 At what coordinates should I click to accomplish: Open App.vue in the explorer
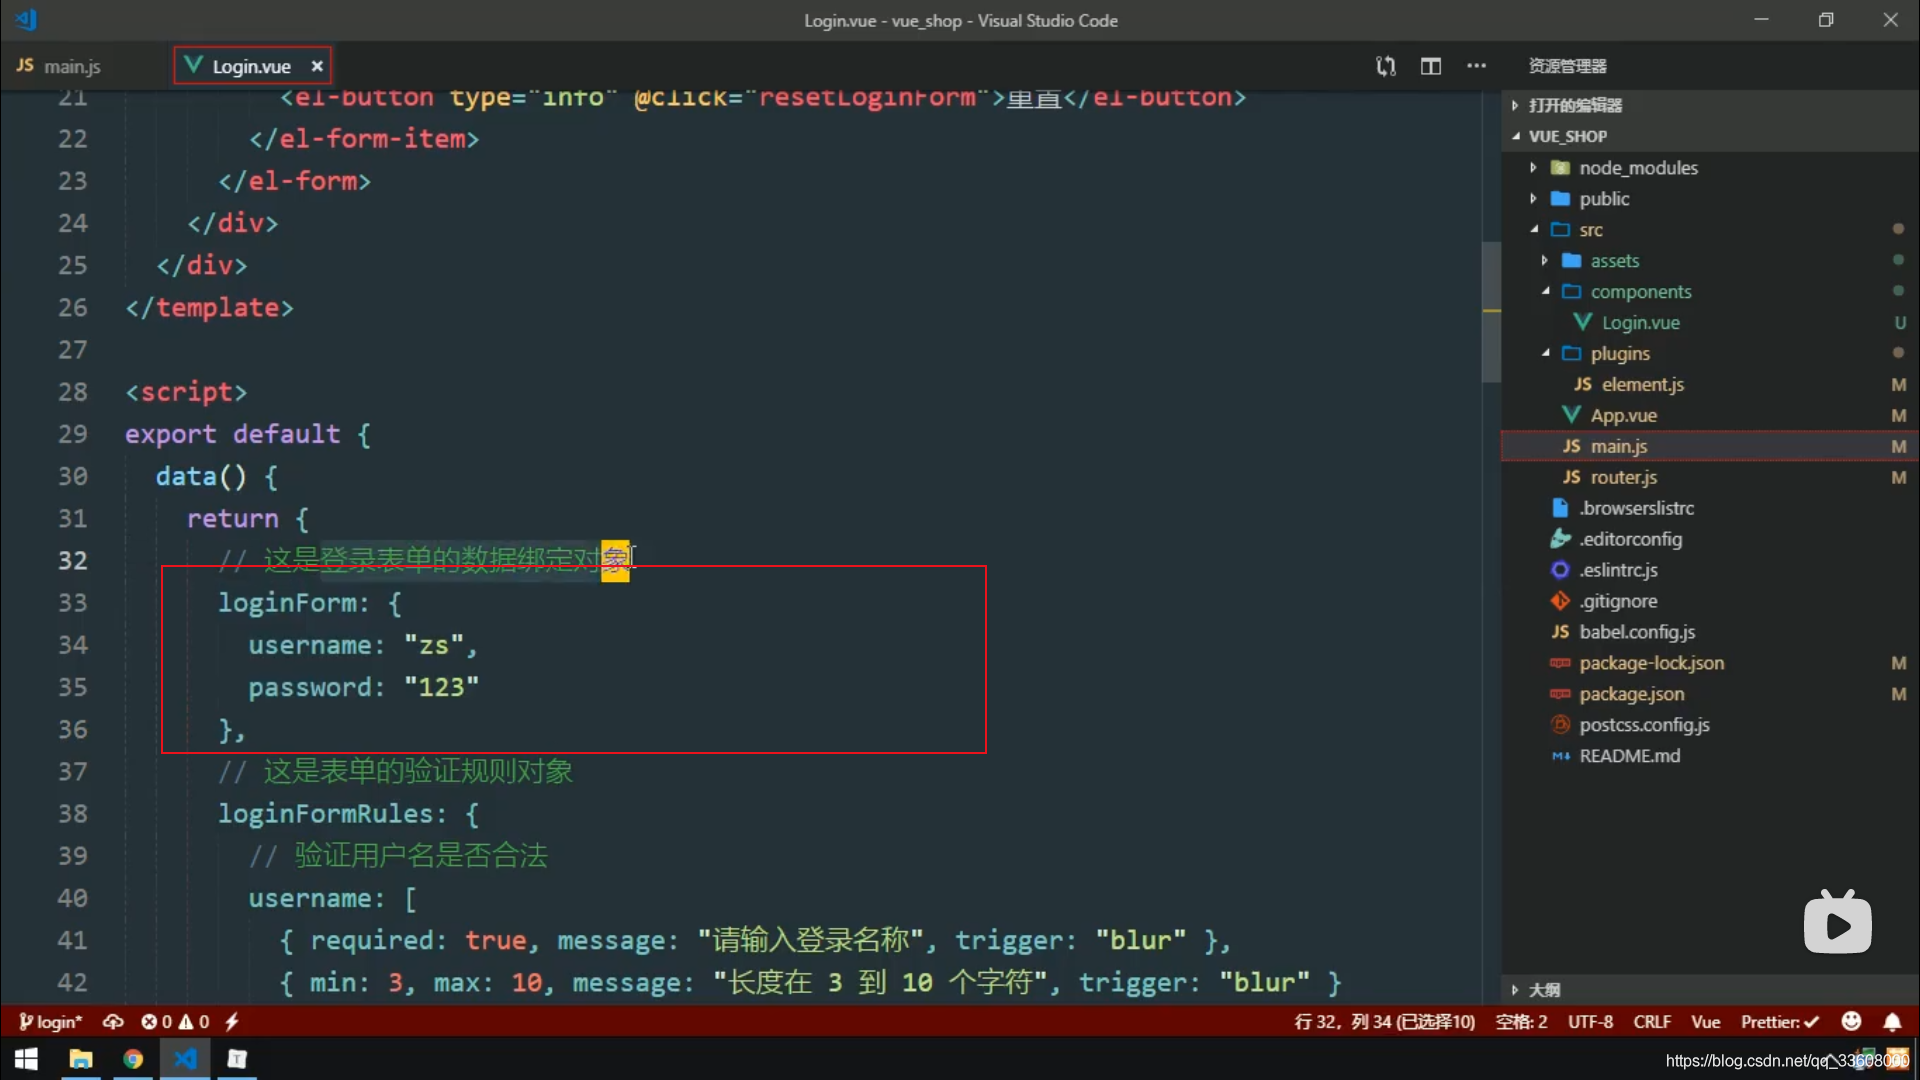tap(1623, 416)
